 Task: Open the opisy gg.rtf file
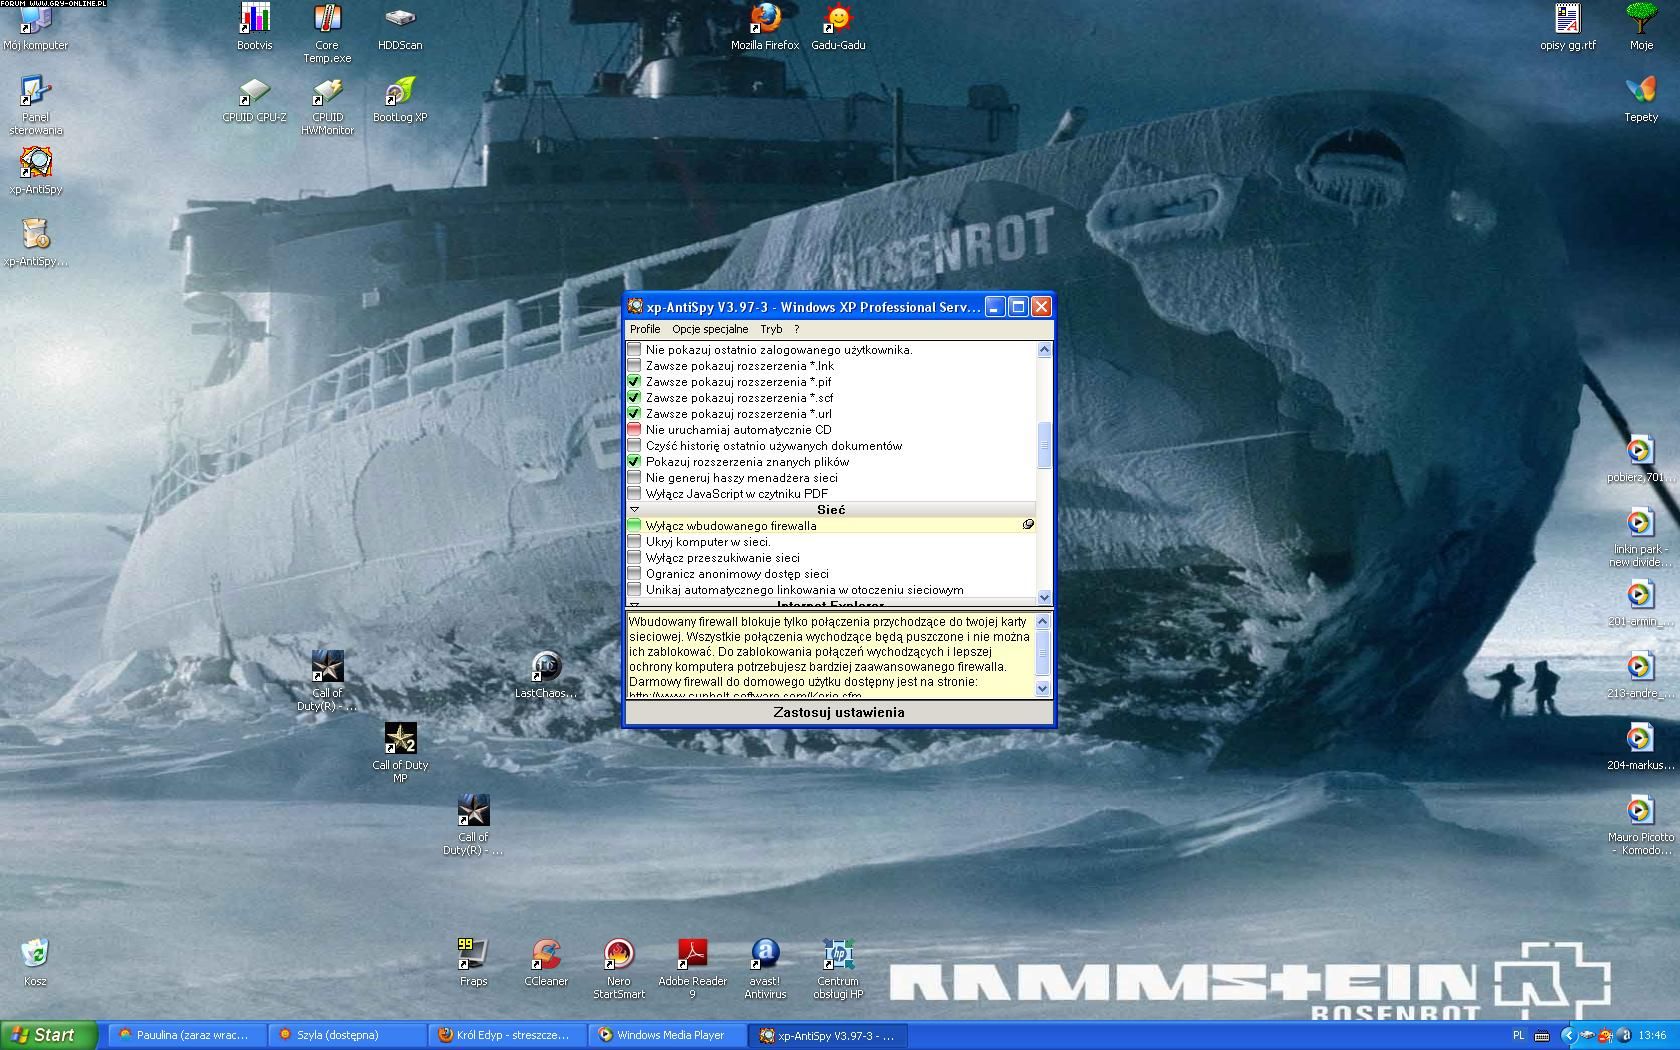pos(1568,26)
